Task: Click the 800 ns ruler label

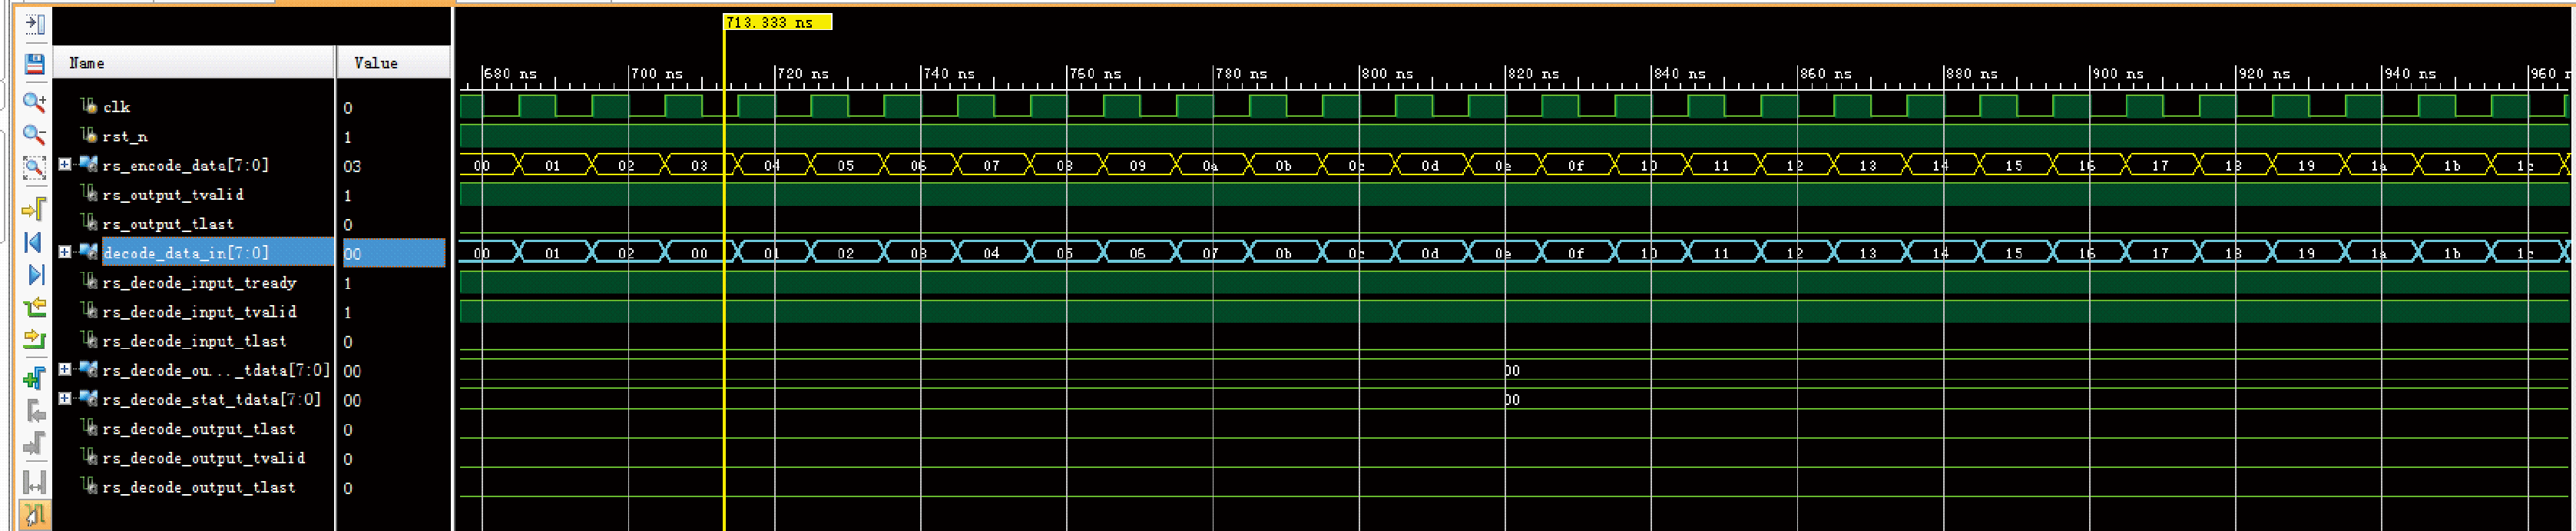Action: [x=1388, y=73]
